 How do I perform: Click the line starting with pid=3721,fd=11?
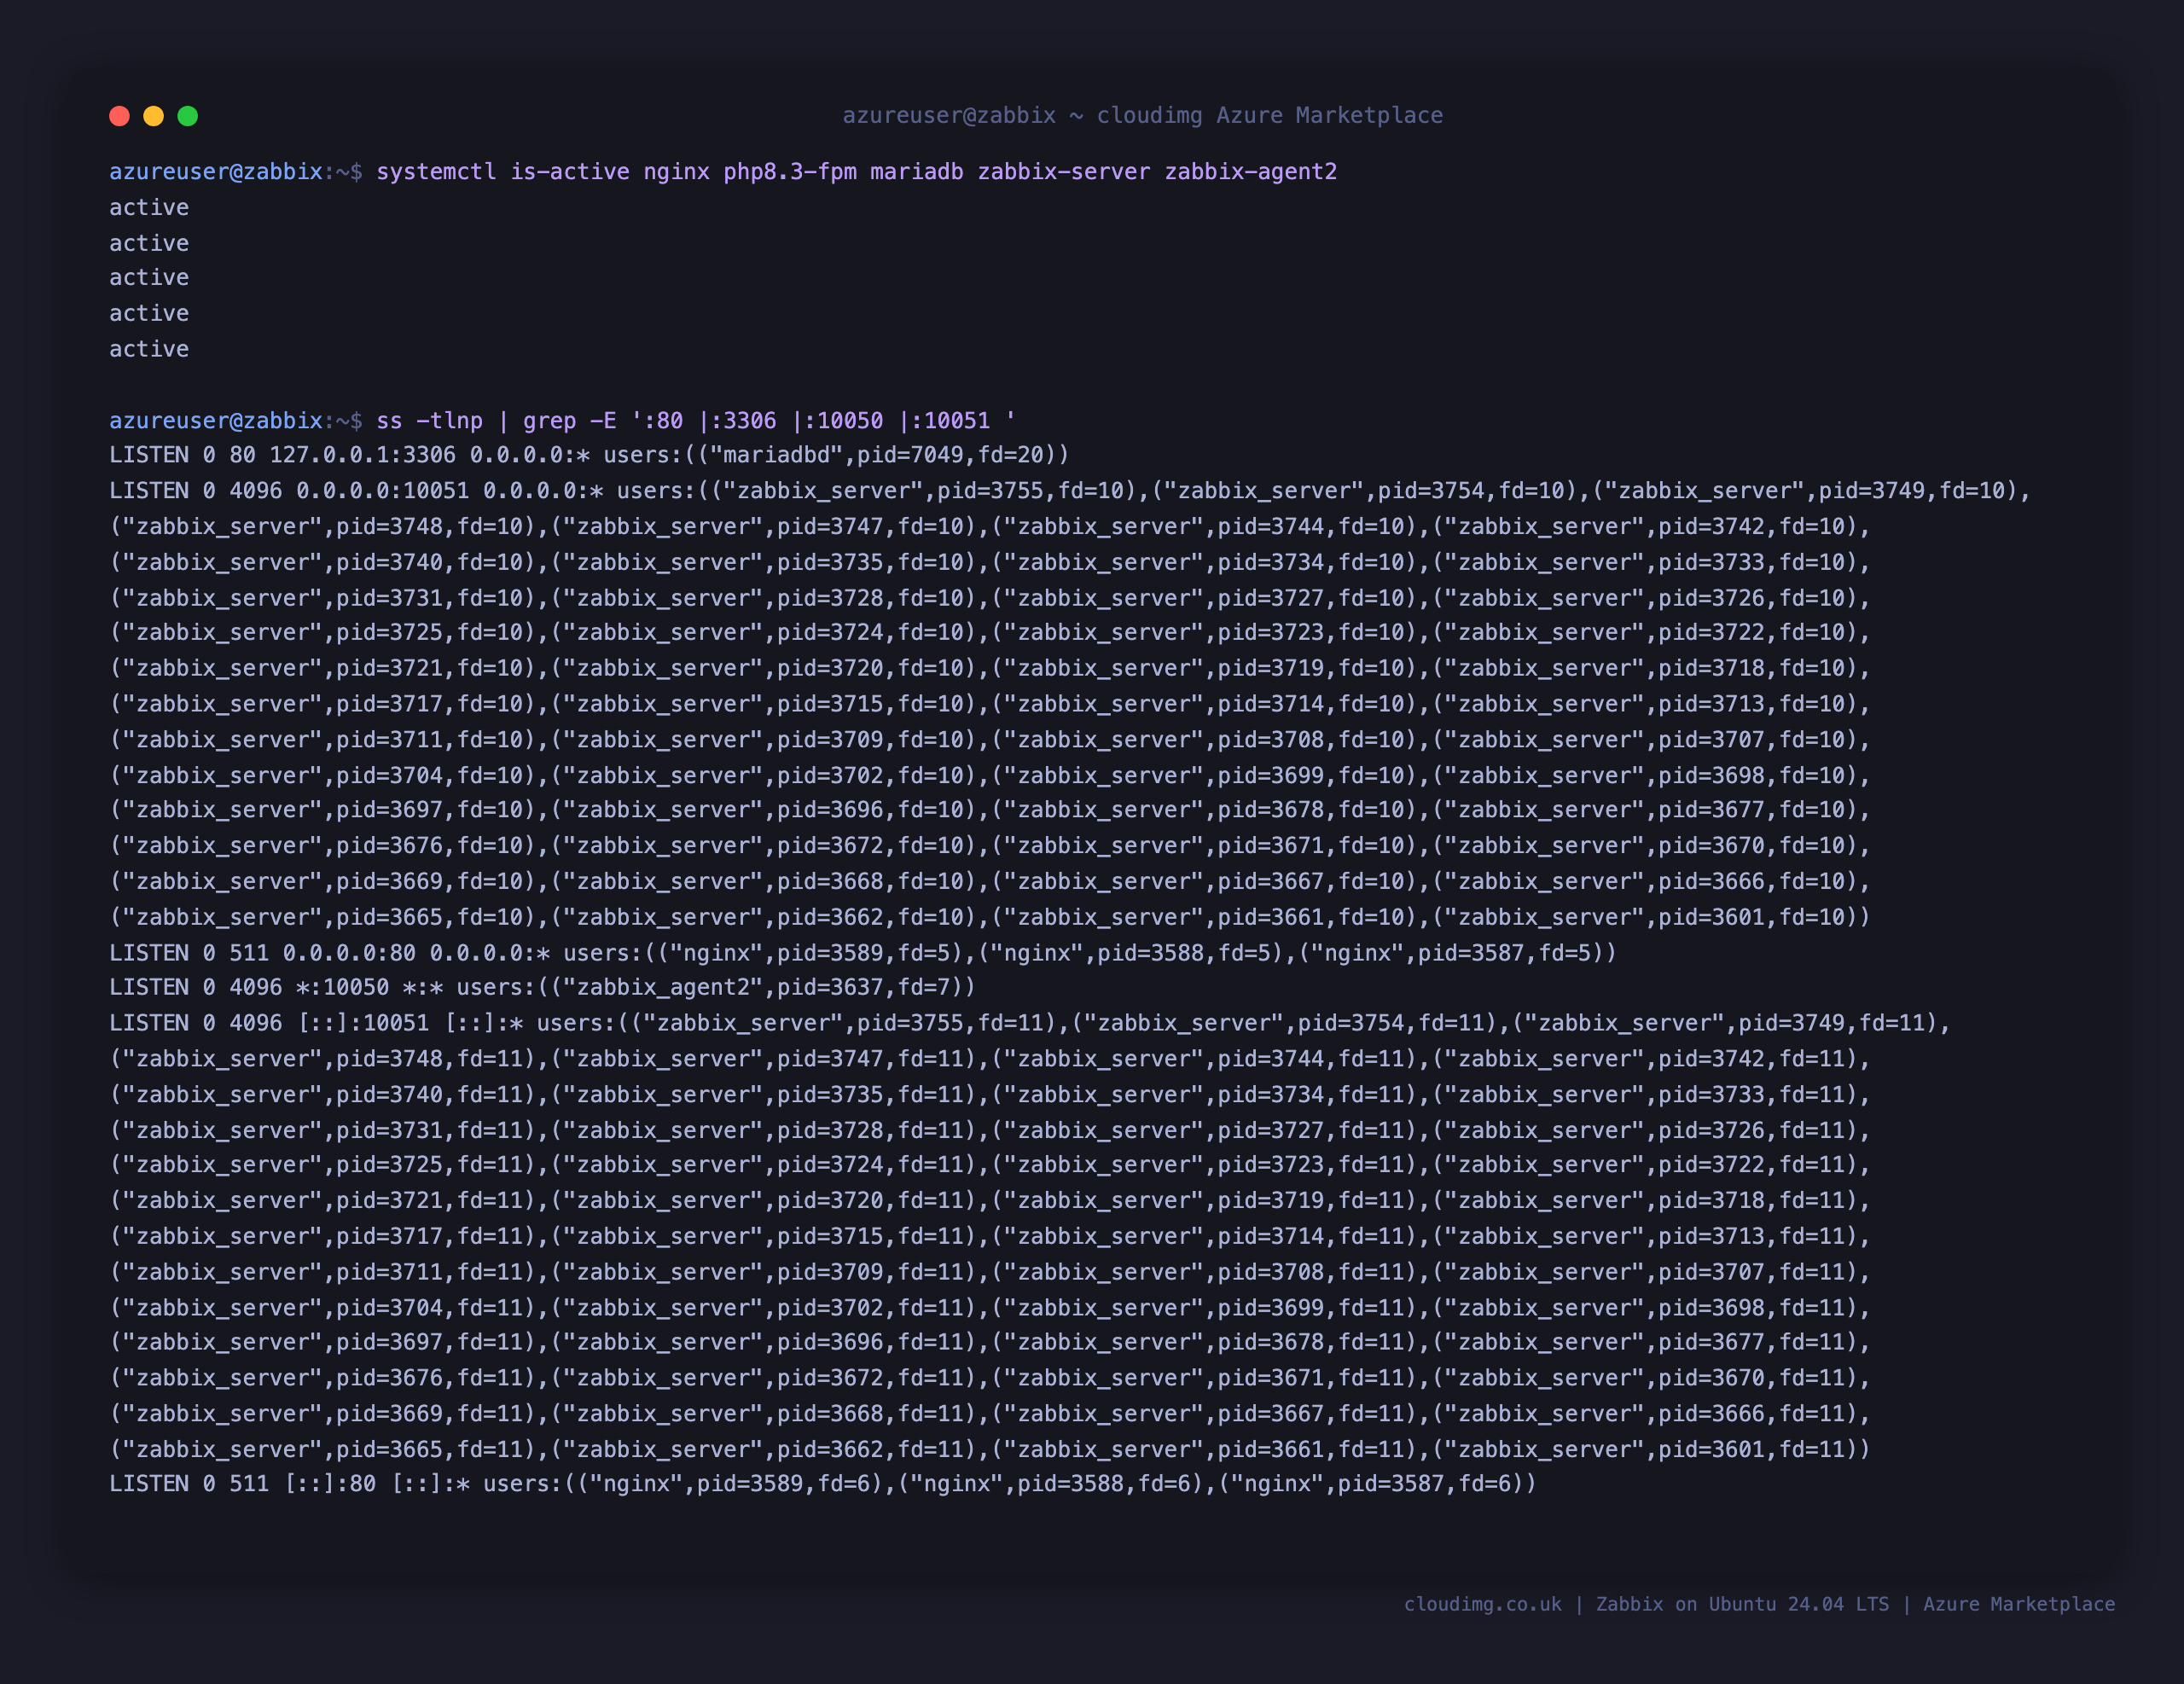tap(990, 1200)
